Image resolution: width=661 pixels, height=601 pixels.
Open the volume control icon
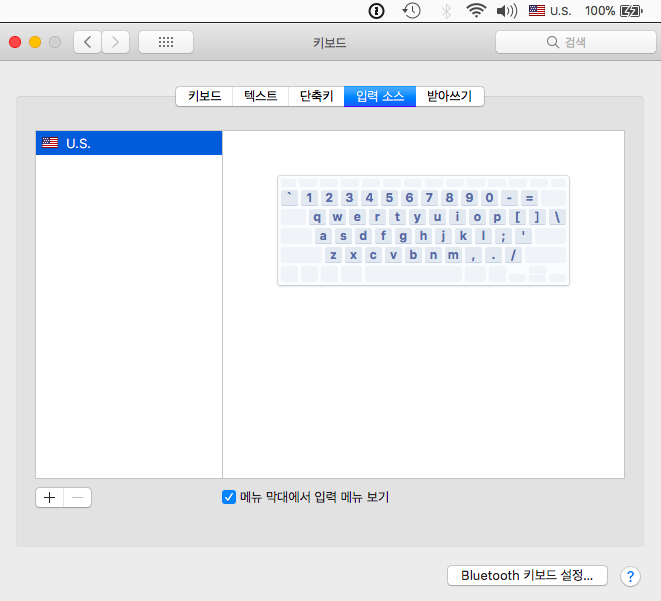click(507, 11)
